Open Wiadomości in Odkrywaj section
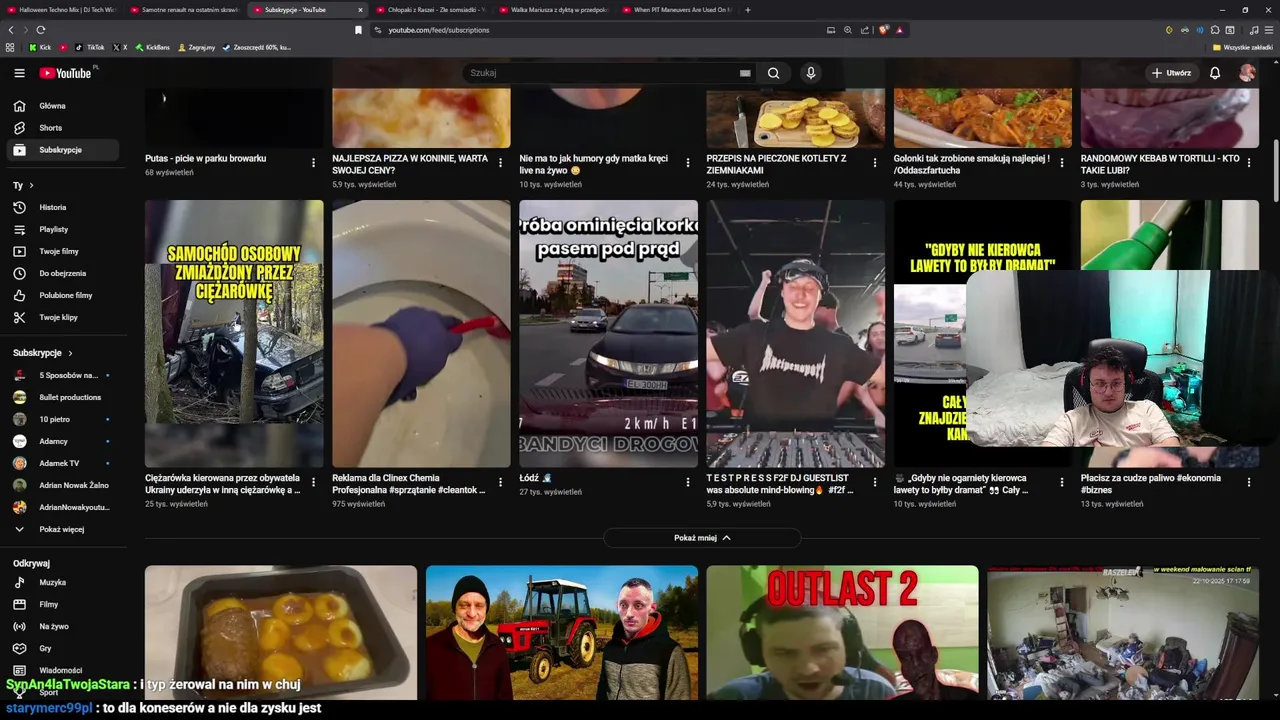 tap(64, 670)
